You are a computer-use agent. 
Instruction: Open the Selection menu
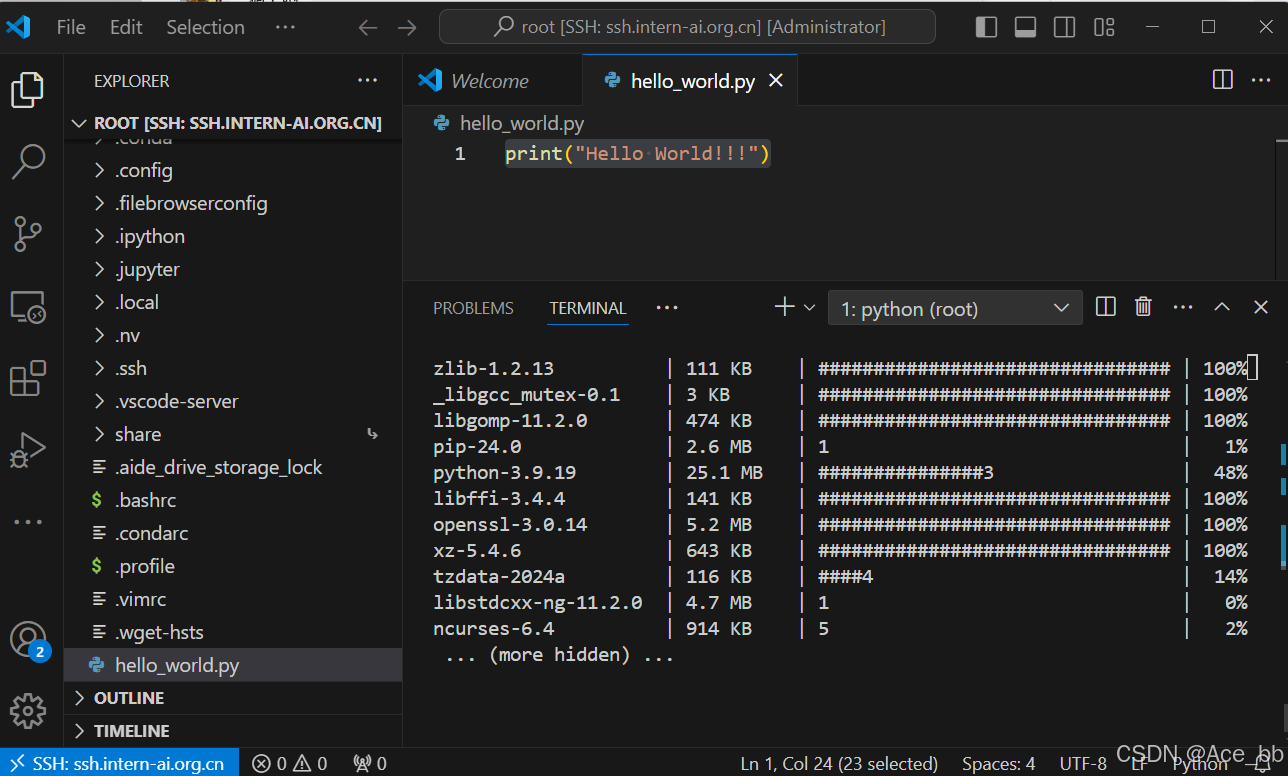tap(205, 27)
